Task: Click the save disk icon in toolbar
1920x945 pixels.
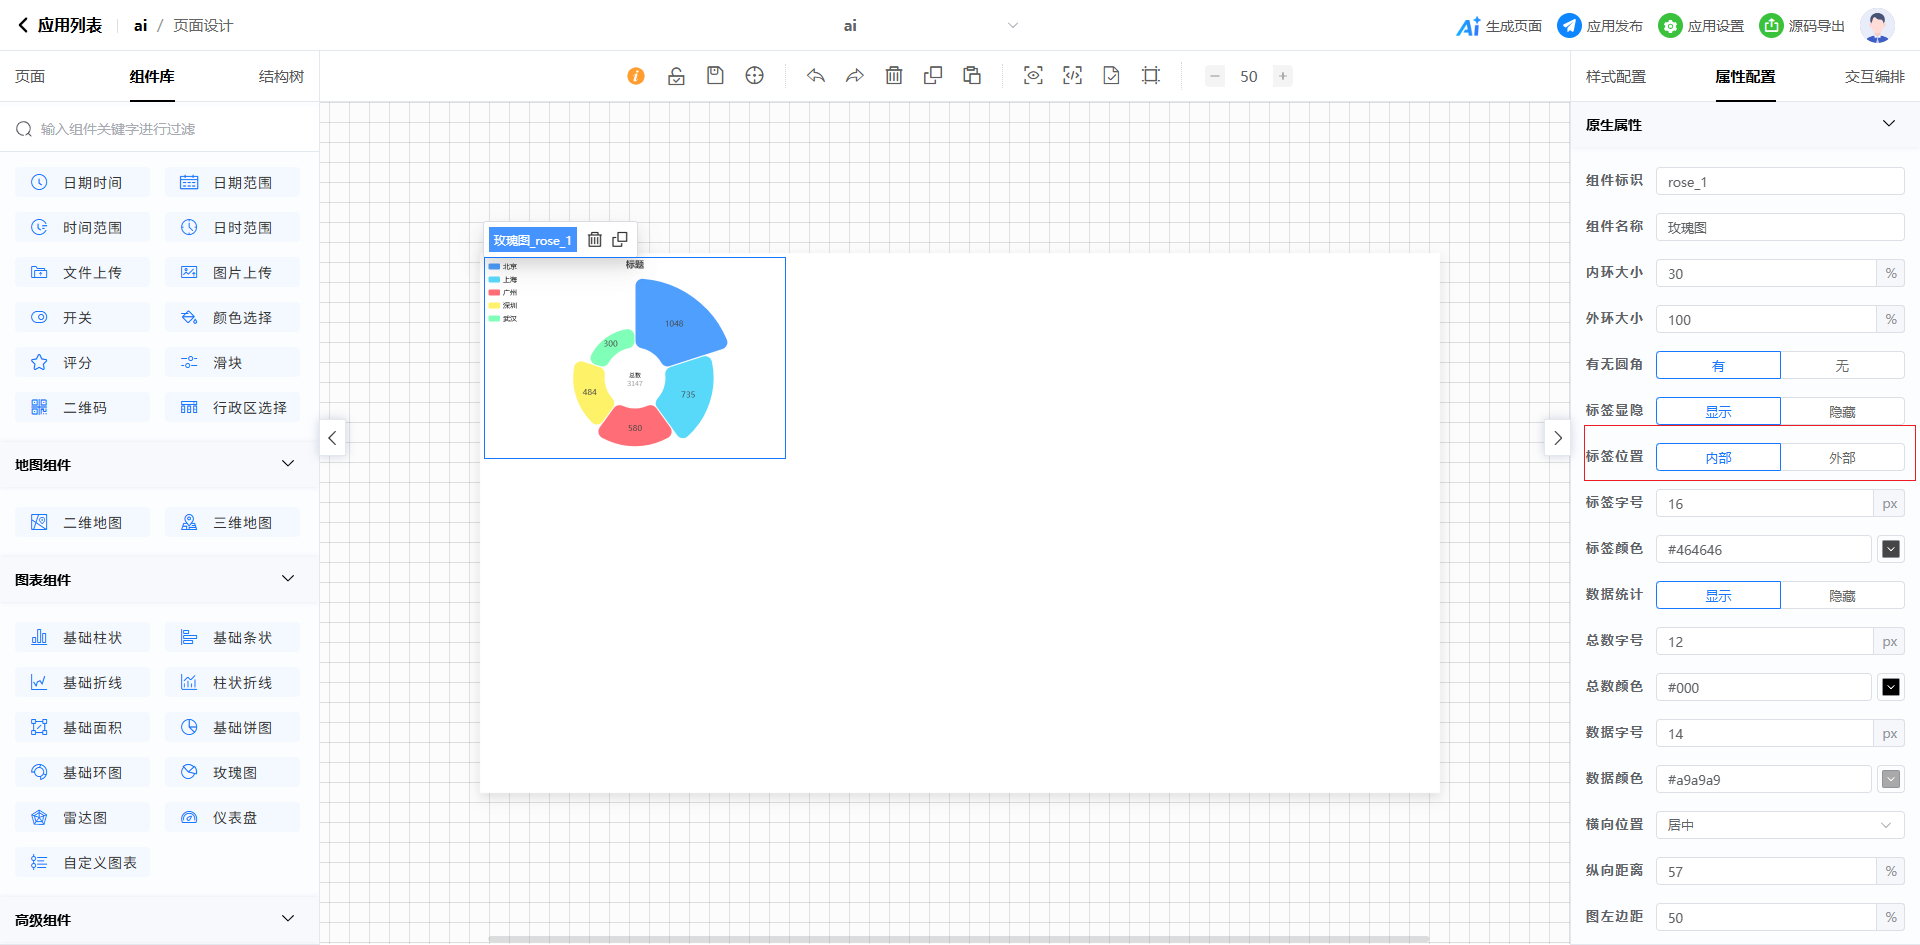Action: (715, 76)
